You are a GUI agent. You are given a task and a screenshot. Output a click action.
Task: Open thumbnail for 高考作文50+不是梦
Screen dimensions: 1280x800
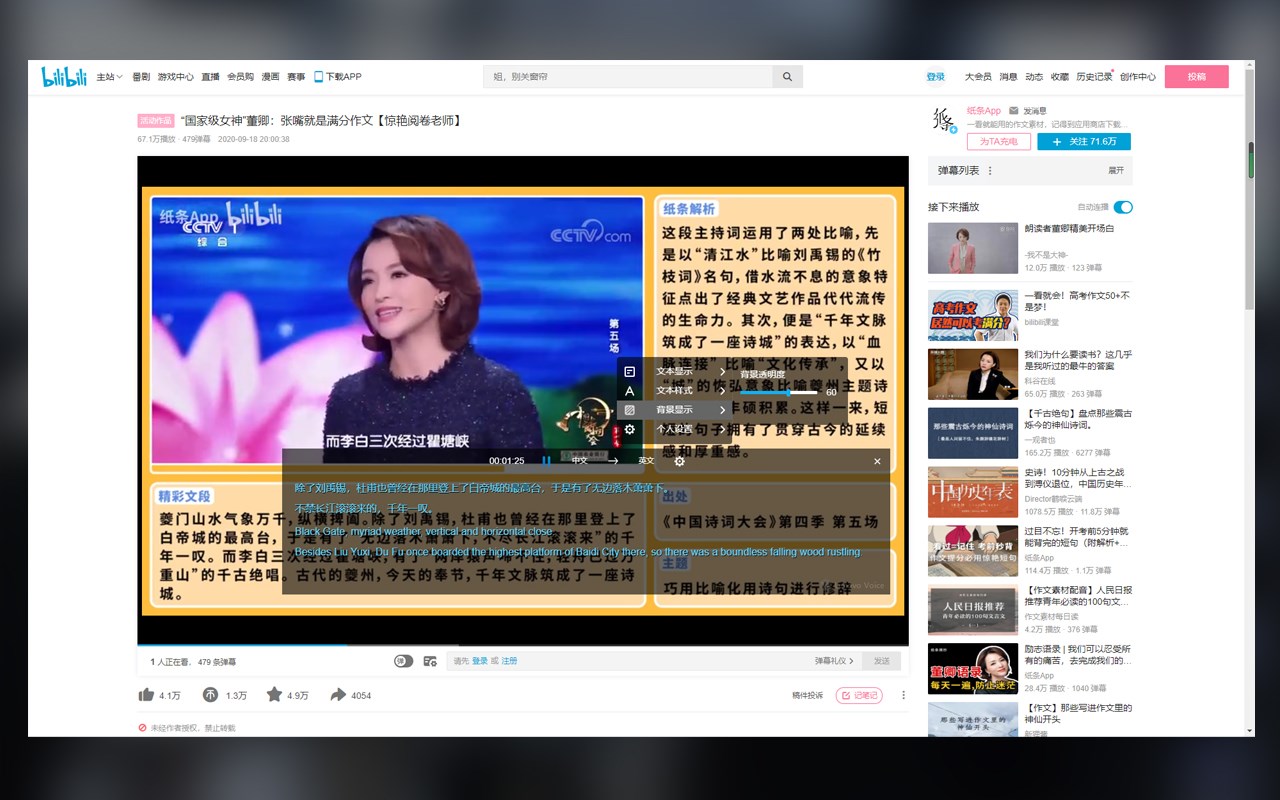[973, 315]
